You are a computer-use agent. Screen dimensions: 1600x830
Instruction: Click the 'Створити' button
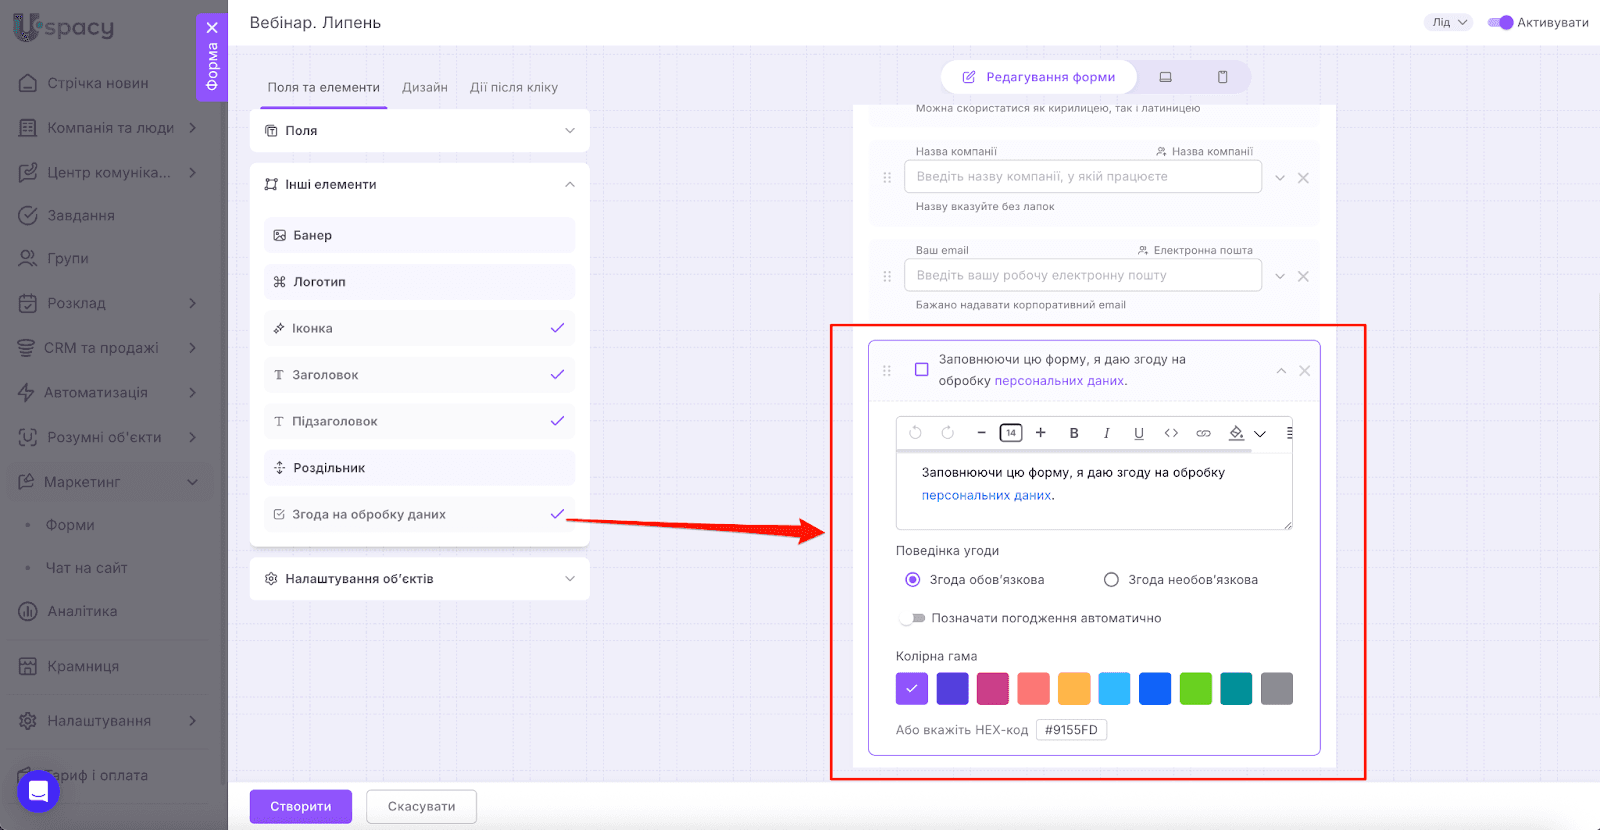pyautogui.click(x=300, y=806)
